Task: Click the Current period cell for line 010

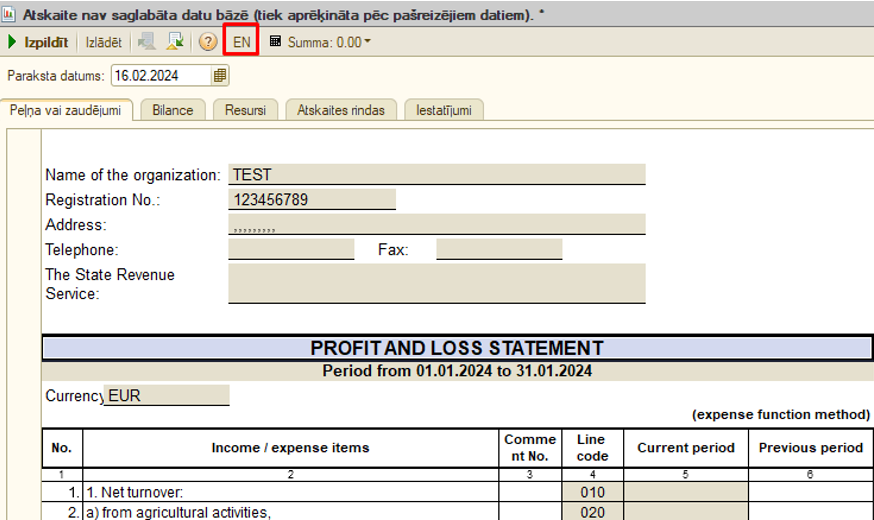Action: point(685,492)
